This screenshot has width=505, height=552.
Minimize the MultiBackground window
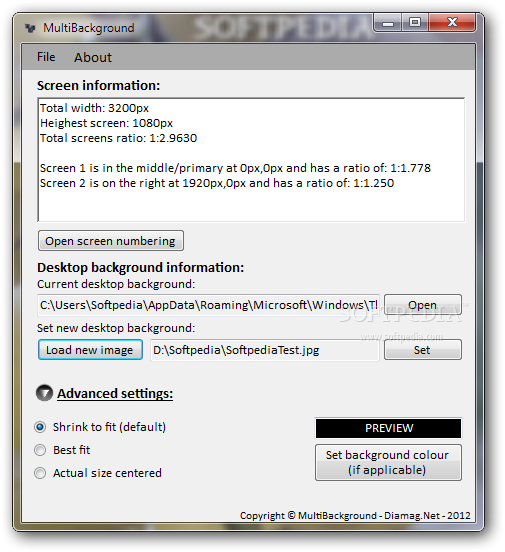[x=388, y=23]
